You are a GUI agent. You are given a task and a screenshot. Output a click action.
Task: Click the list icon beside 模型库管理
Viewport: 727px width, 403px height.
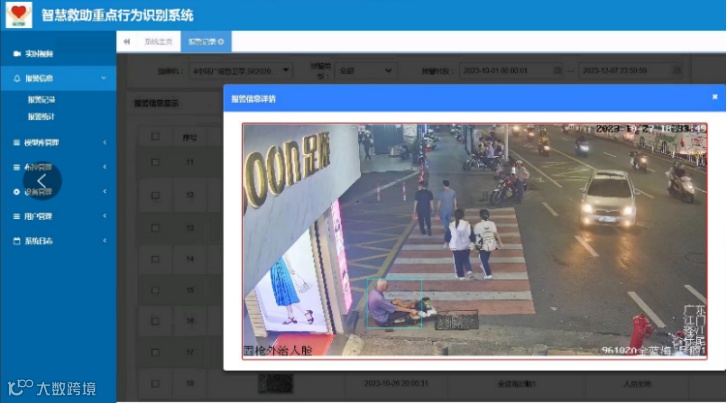click(x=17, y=142)
